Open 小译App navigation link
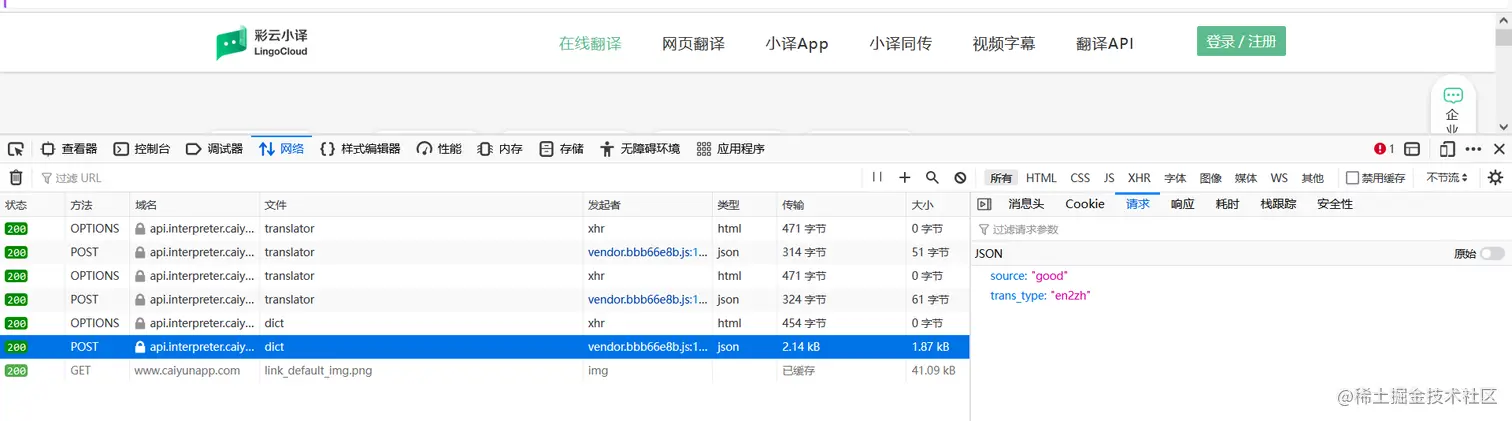The width and height of the screenshot is (1512, 421). (x=797, y=43)
